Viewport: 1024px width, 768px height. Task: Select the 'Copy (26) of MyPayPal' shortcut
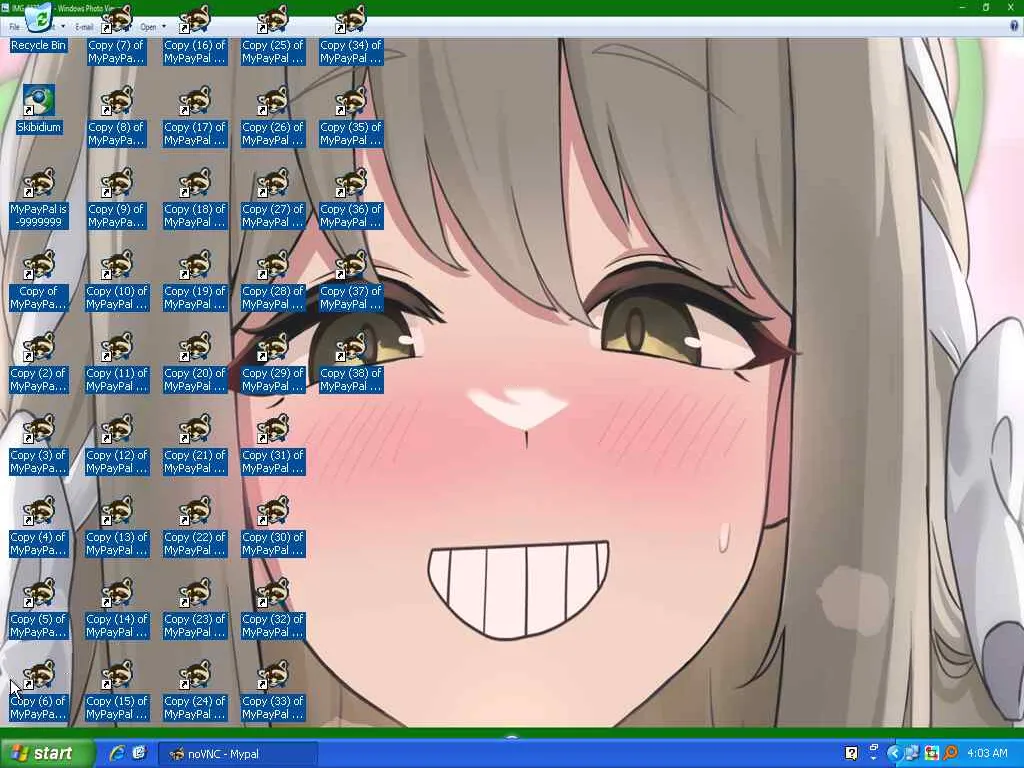pos(273,117)
